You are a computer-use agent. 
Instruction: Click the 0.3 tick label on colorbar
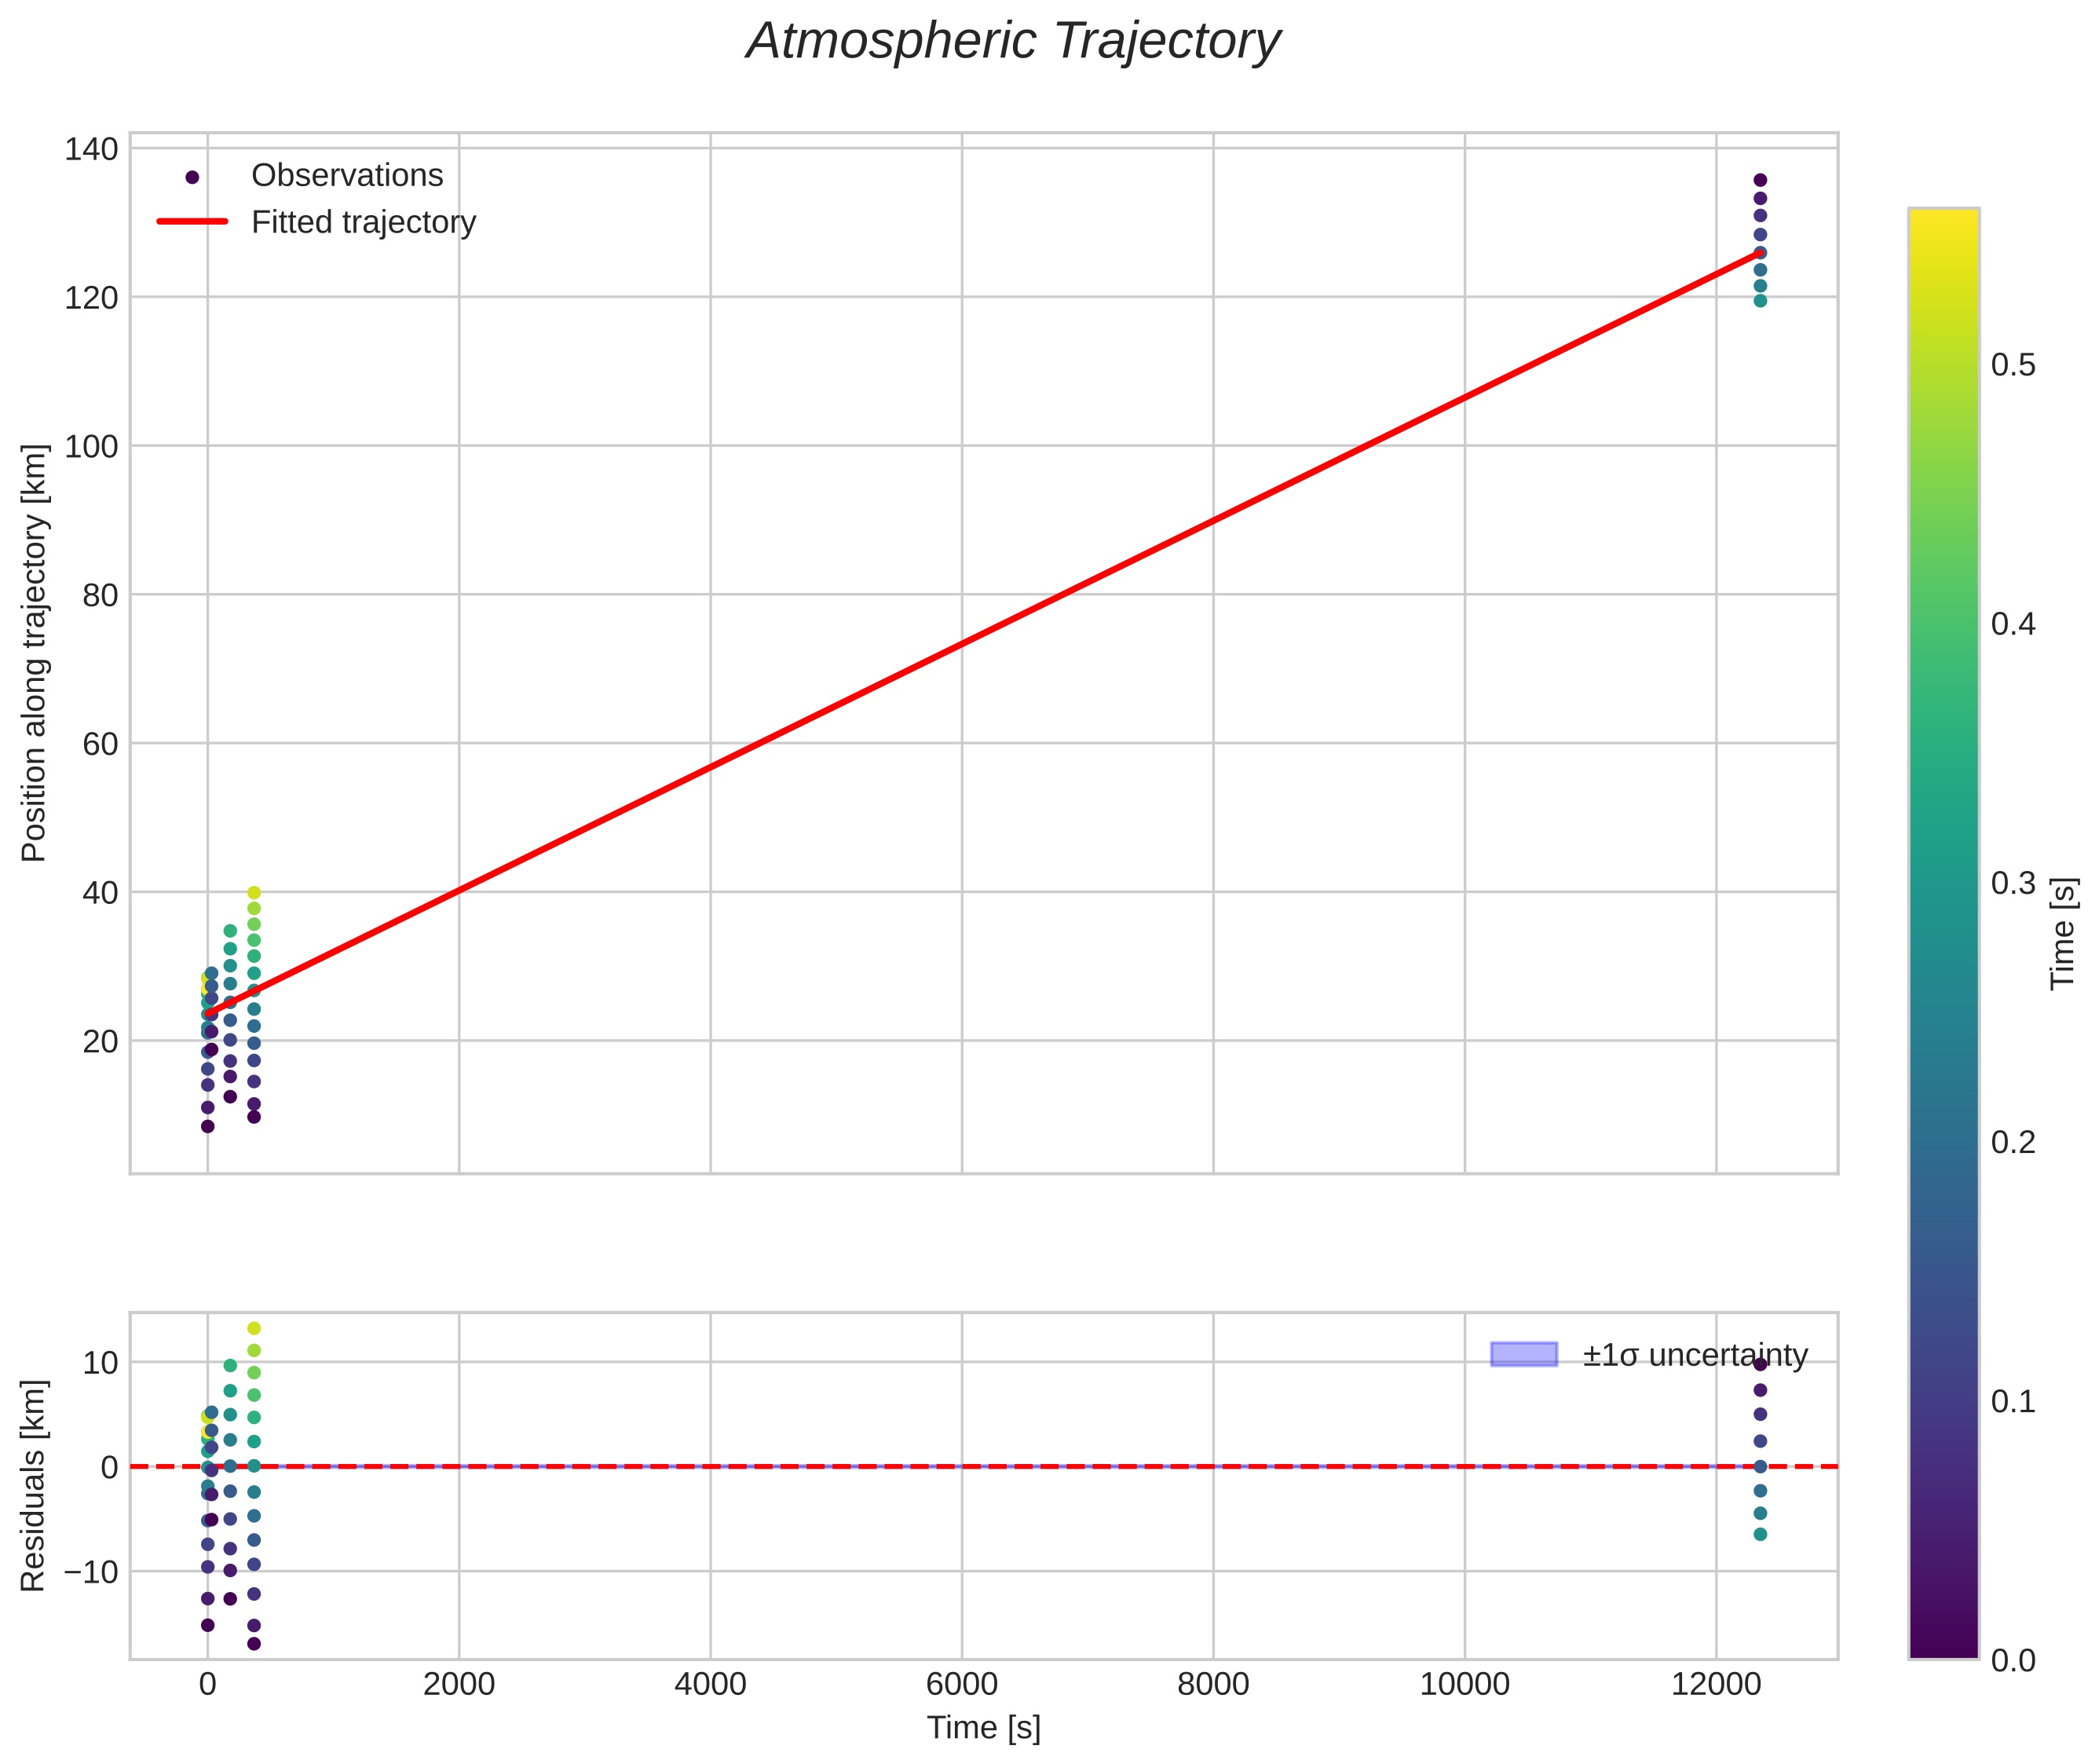2013,883
